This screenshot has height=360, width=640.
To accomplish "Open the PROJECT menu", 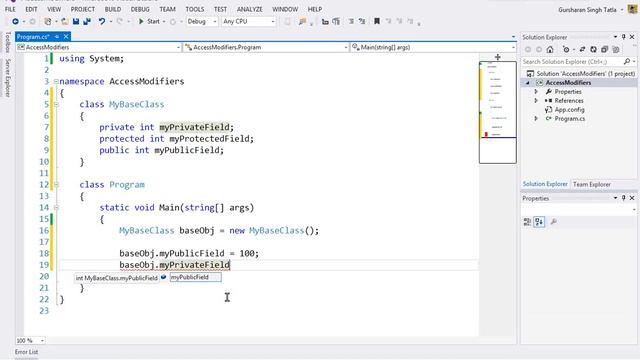I will click(x=83, y=9).
